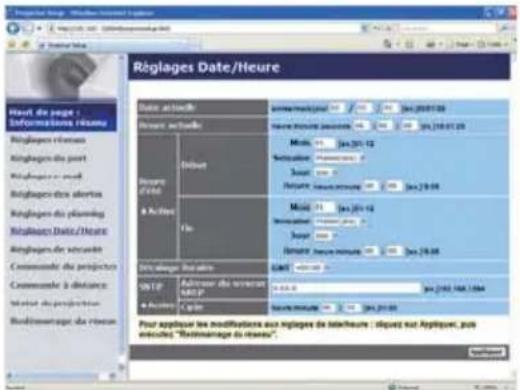Open 'Réglages du port' in the sidebar
520x390 pixels.
(x=48, y=158)
